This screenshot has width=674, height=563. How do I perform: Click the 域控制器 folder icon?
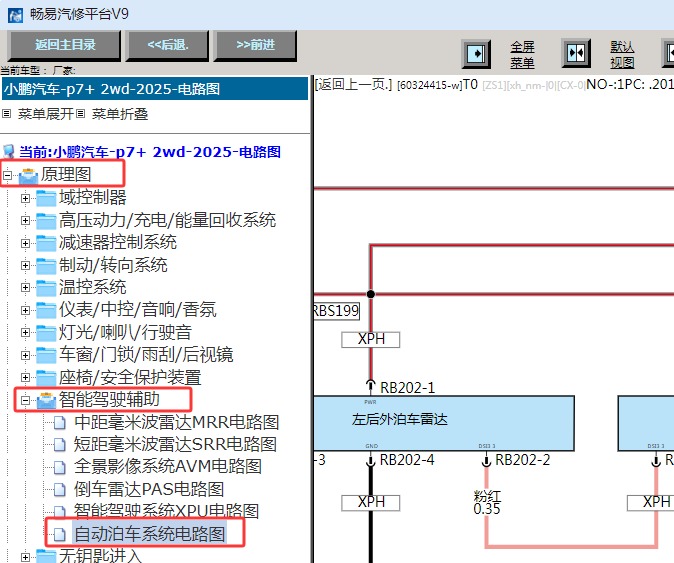click(x=46, y=198)
